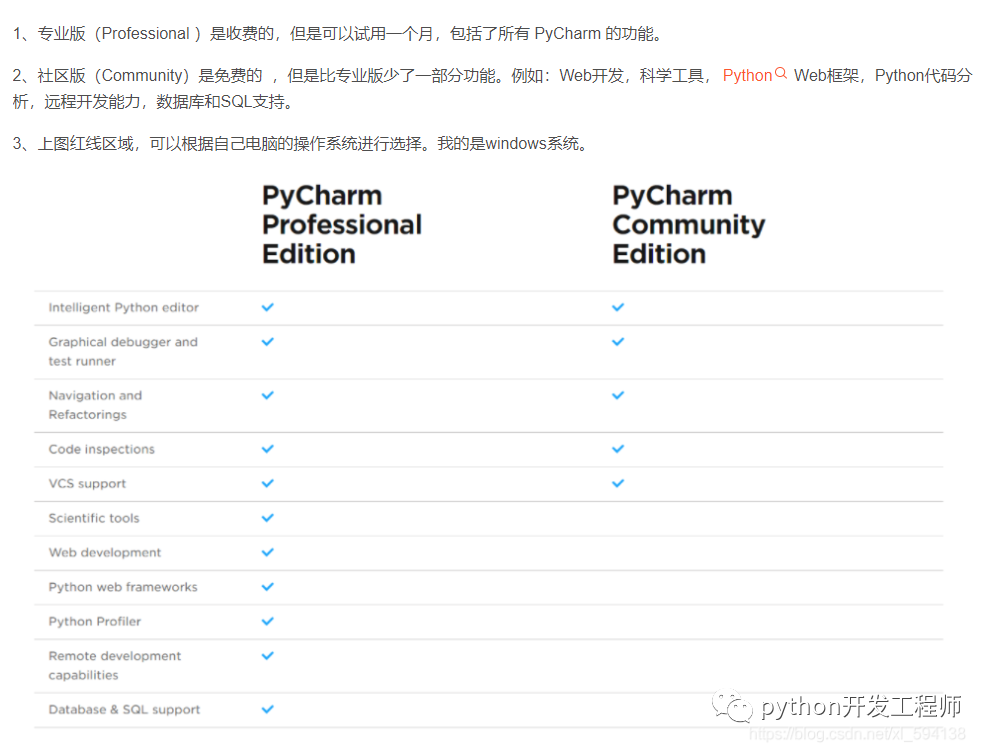Click the PyCharm Community Edition heading

pos(689,224)
